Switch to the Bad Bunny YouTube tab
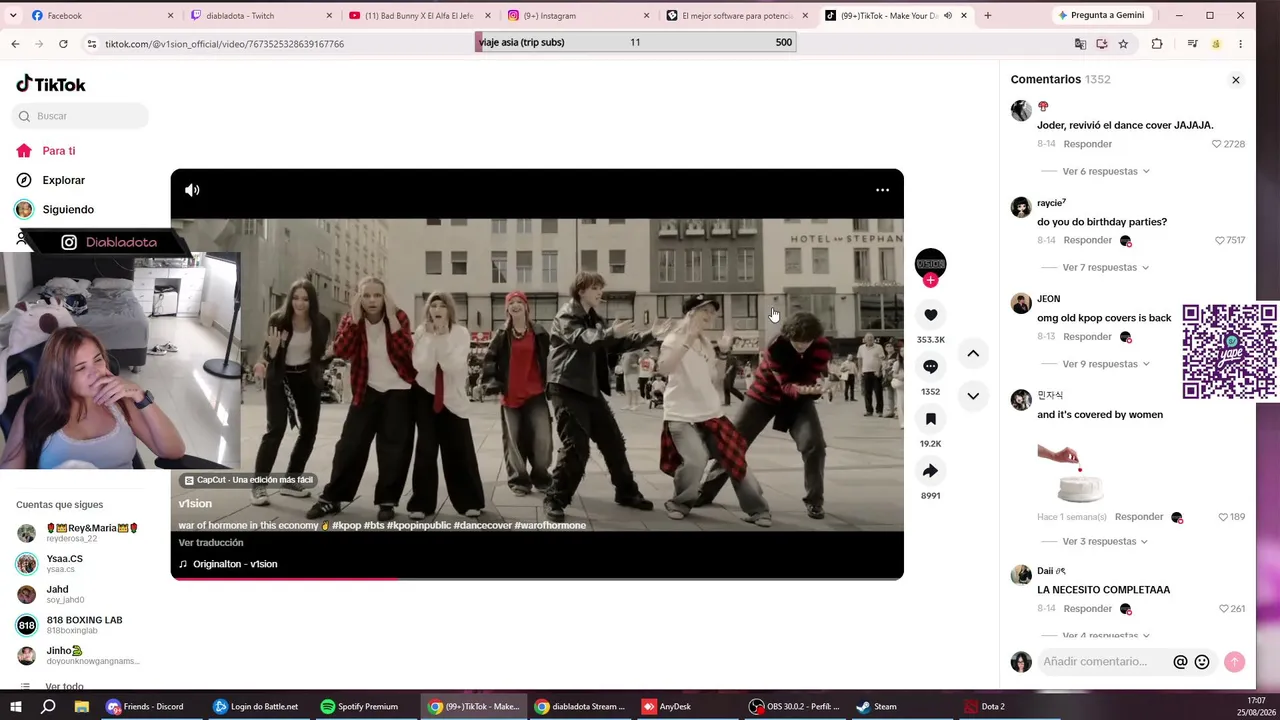This screenshot has width=1280, height=720. (419, 16)
